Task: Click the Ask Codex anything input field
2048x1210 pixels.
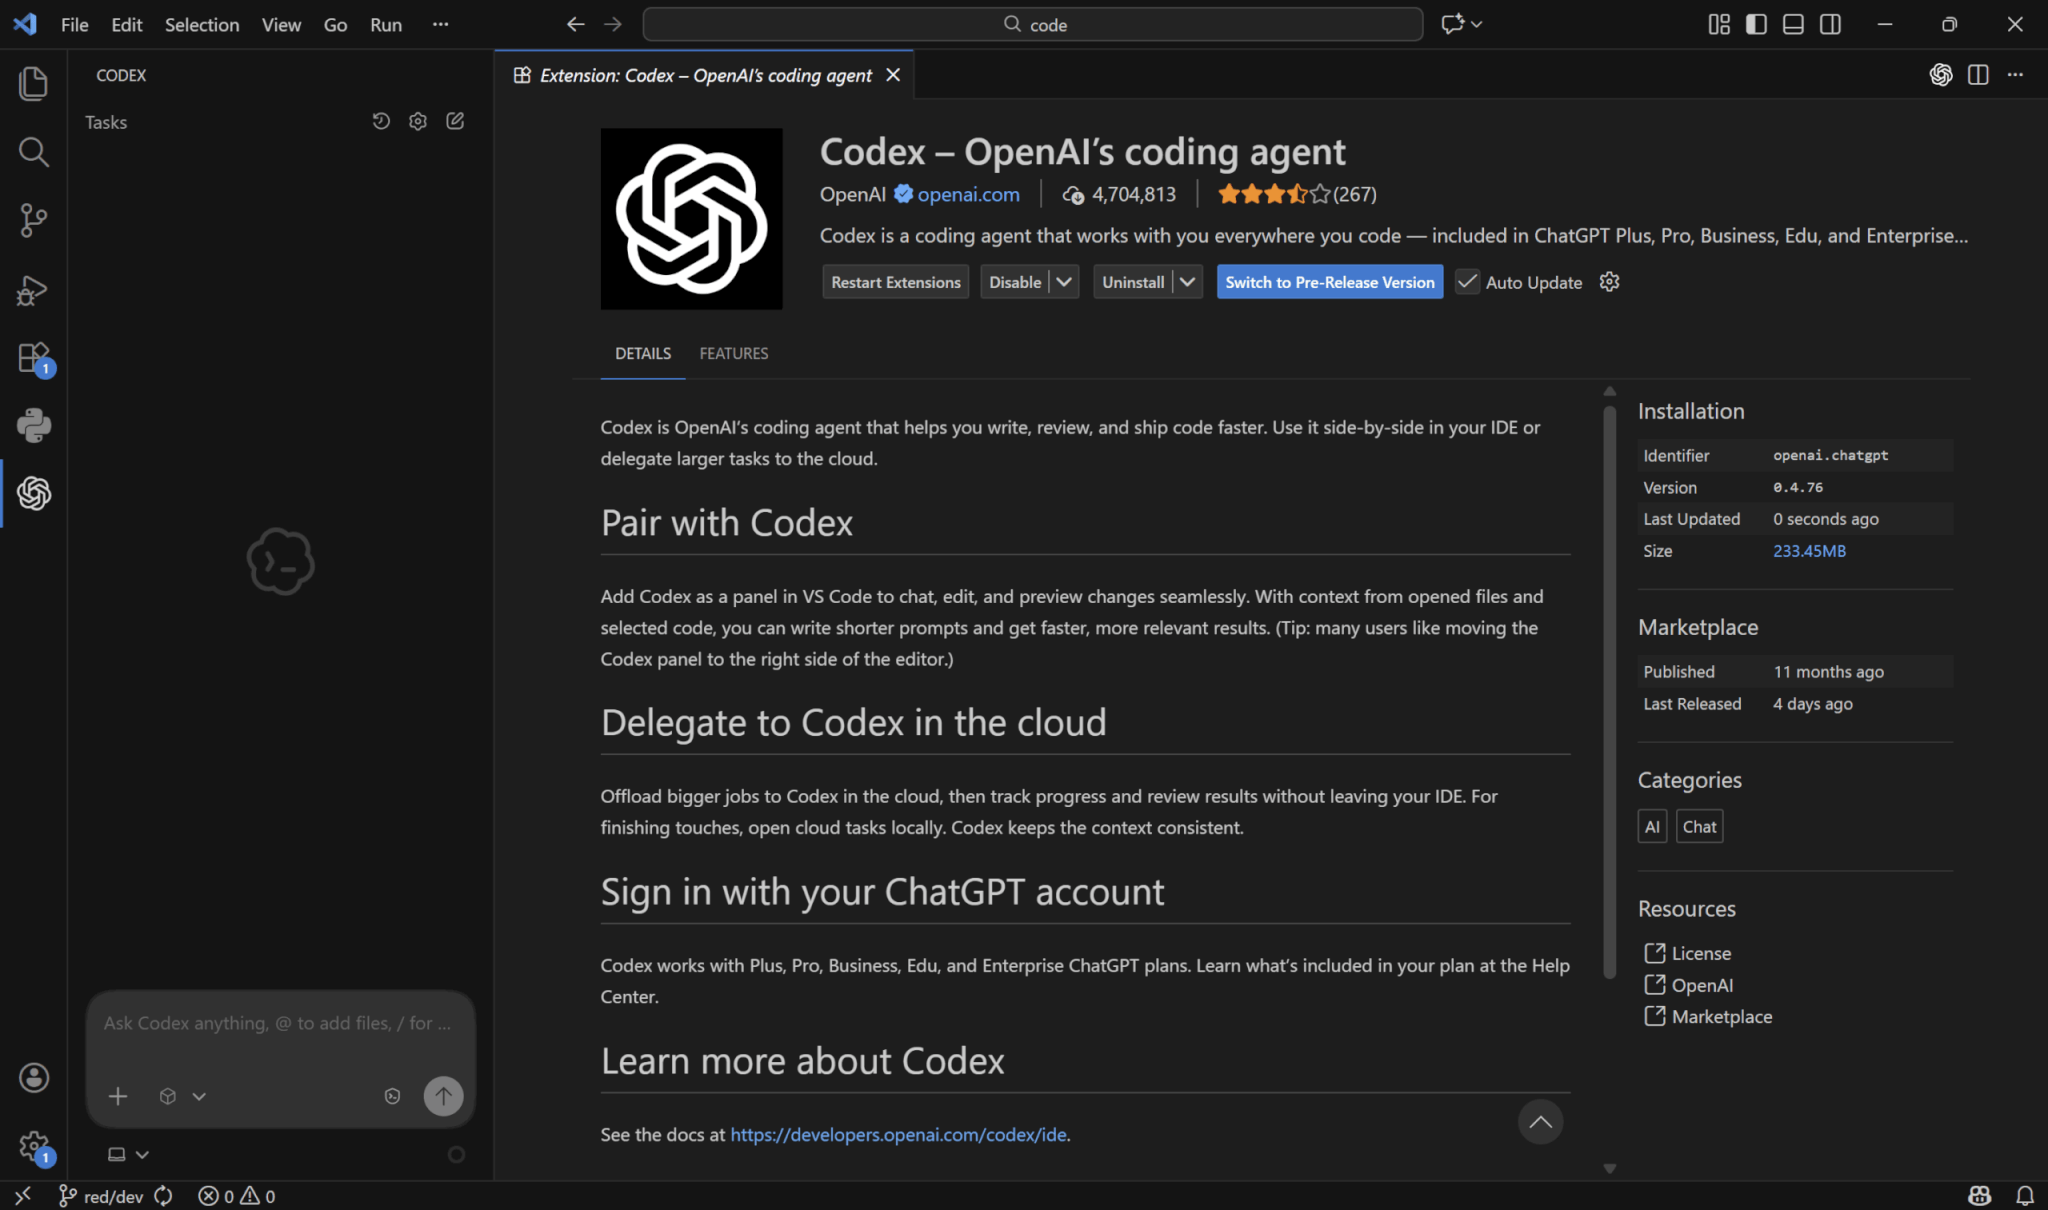Action: (277, 1023)
